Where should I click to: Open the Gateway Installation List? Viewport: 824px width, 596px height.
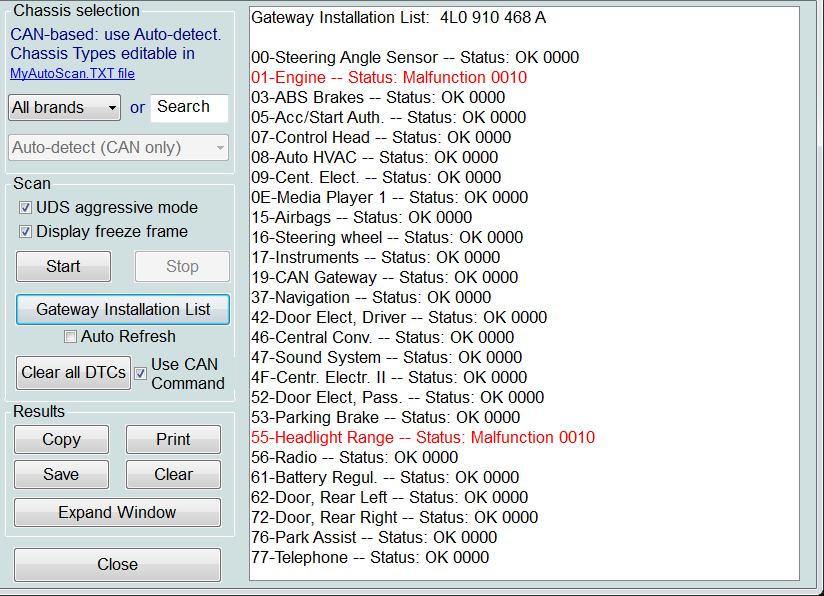point(122,309)
